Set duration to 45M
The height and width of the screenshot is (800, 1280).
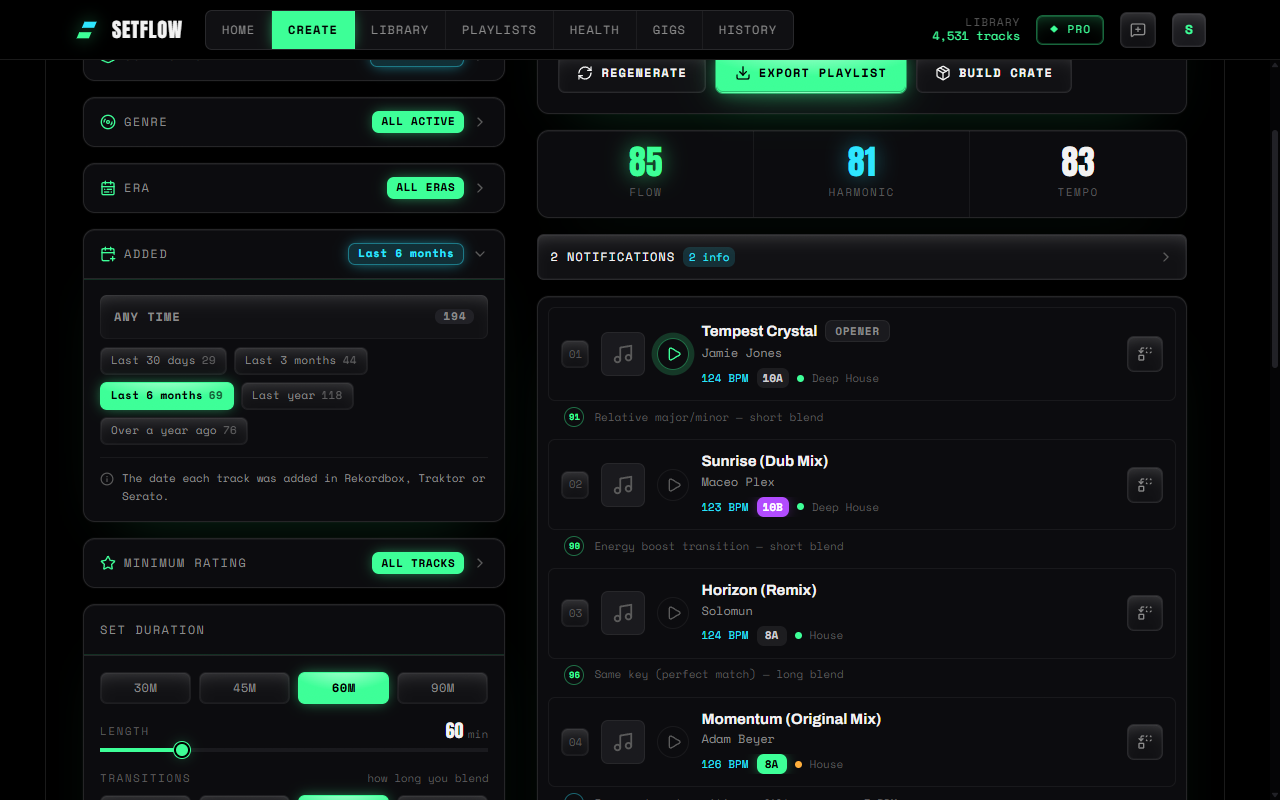click(244, 688)
